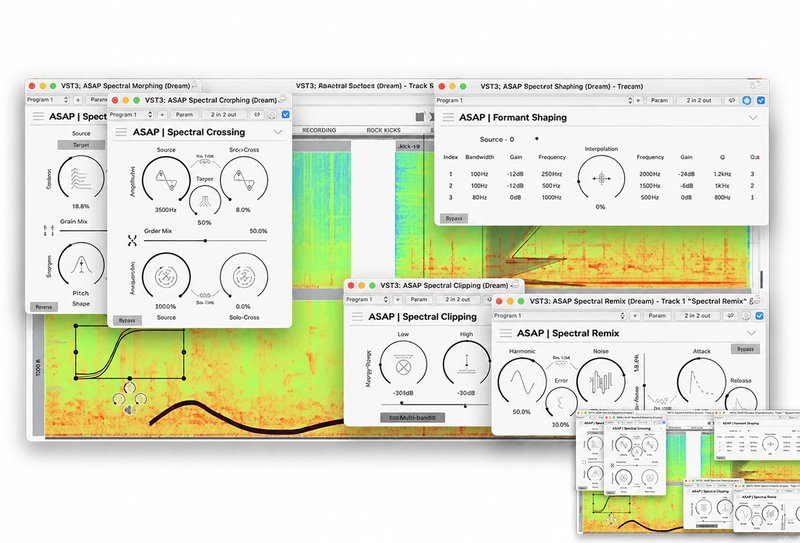
Task: Click the Noise knob in Spectral Remix
Action: (x=601, y=381)
